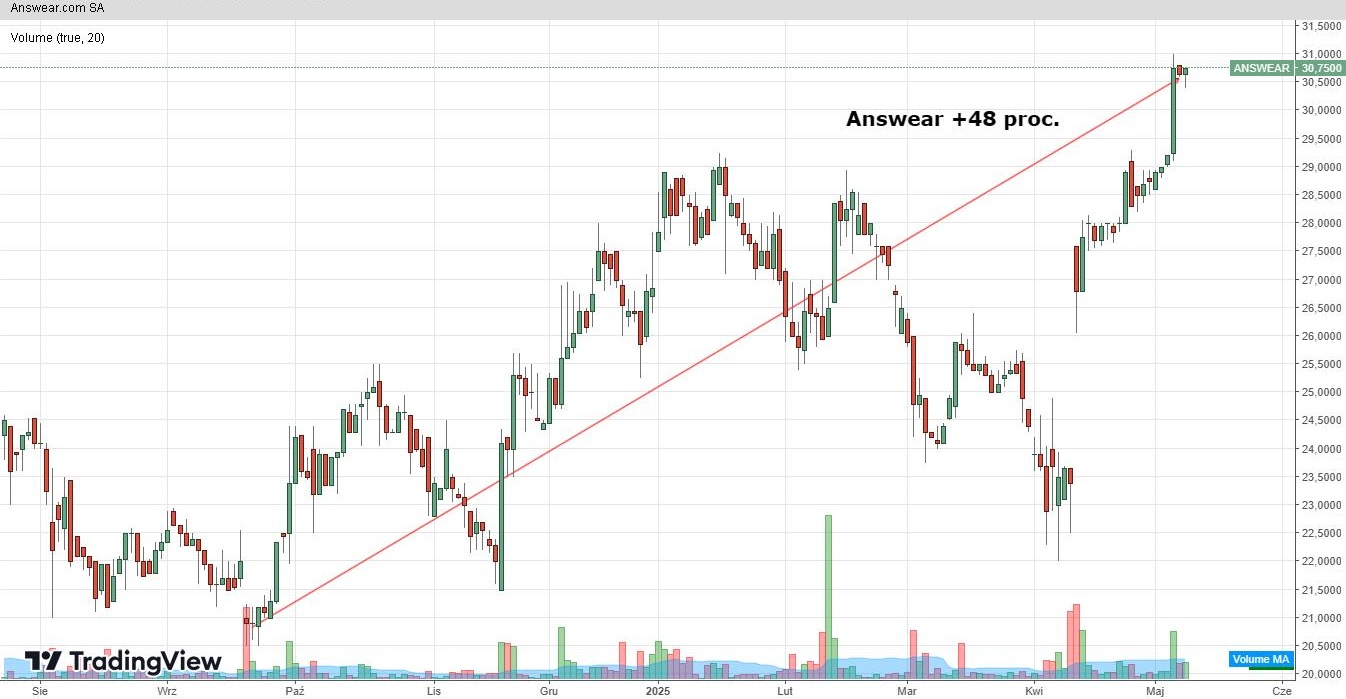Click the 23,0000 price axis label
The height and width of the screenshot is (699, 1346).
(1322, 505)
